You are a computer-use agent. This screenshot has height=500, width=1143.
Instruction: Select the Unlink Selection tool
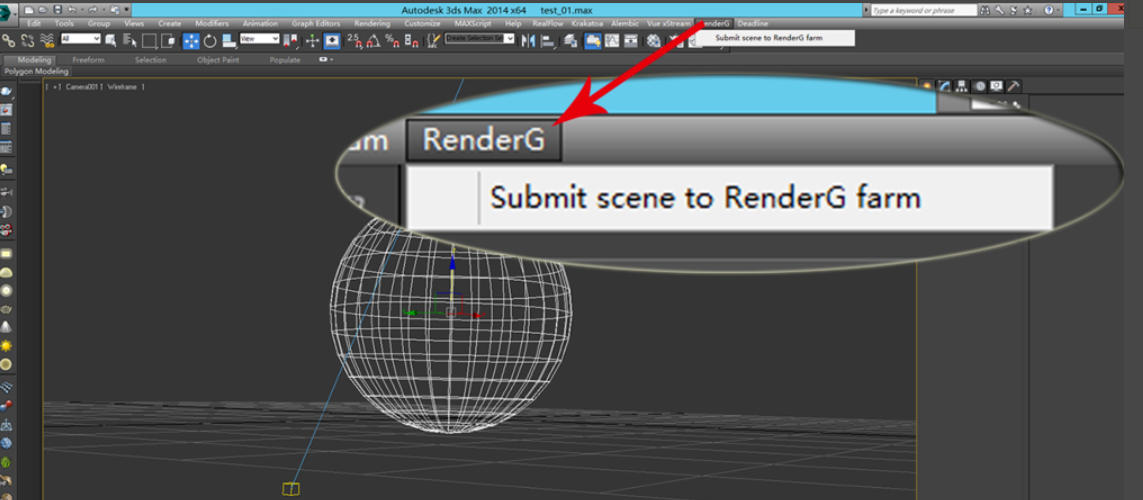click(28, 40)
